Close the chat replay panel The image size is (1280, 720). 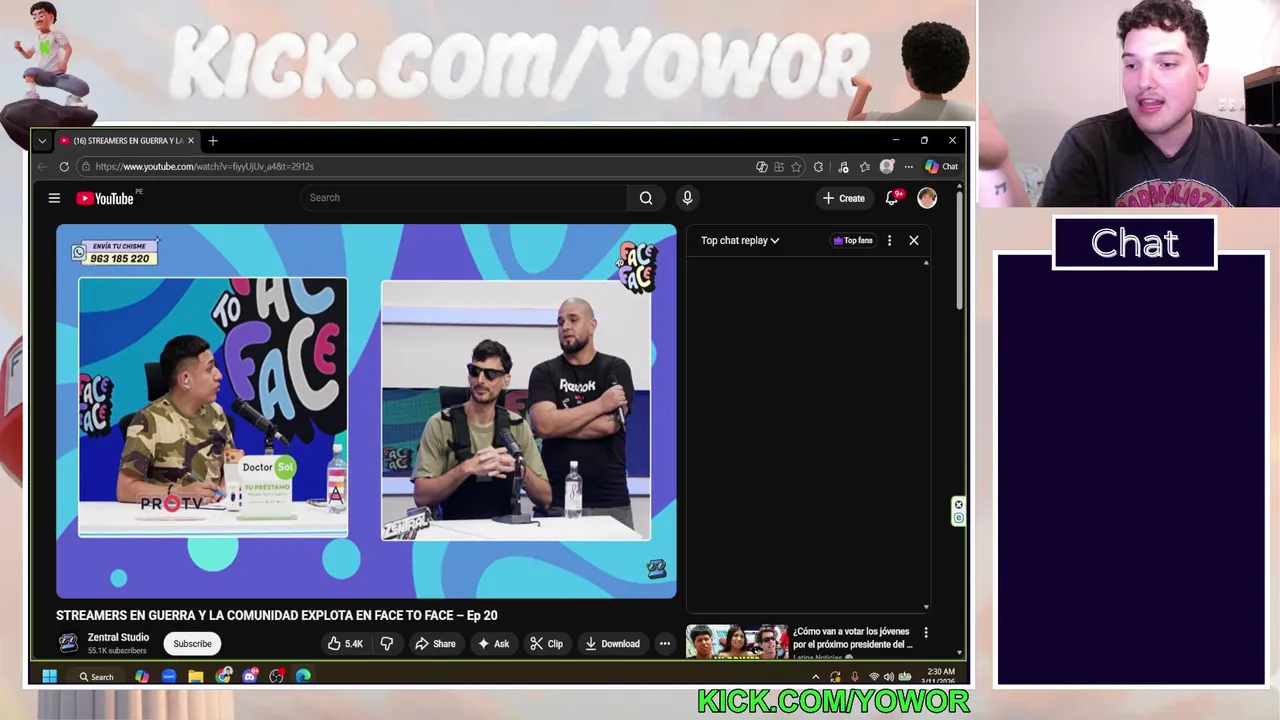[x=914, y=241]
